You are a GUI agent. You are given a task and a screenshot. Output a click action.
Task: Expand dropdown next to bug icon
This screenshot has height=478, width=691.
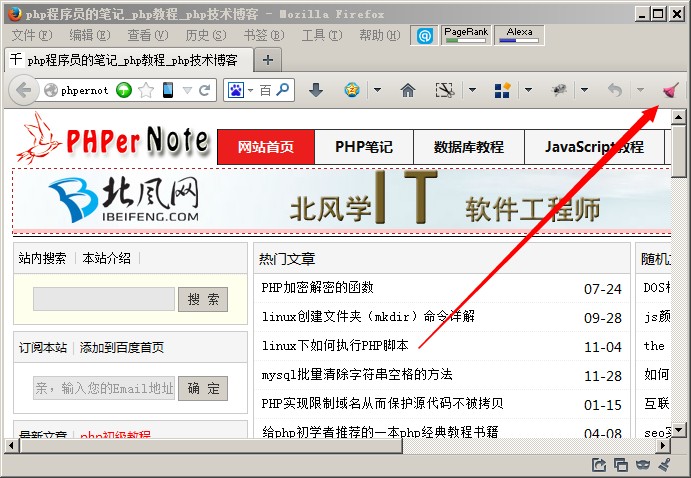point(584,90)
